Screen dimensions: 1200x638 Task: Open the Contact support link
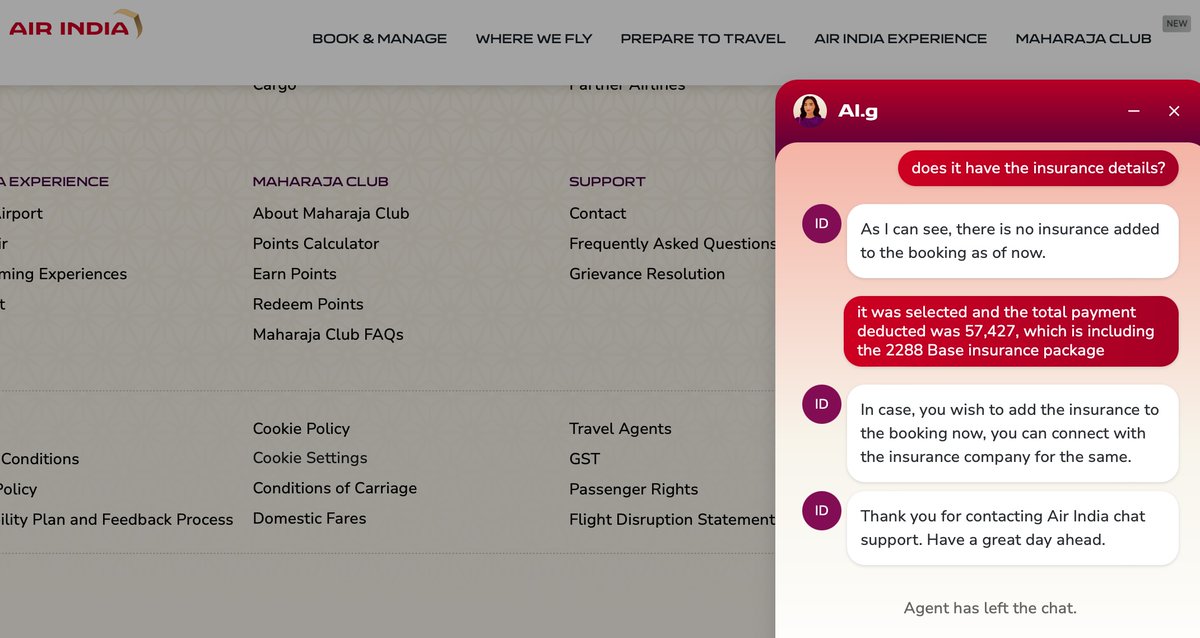[598, 213]
